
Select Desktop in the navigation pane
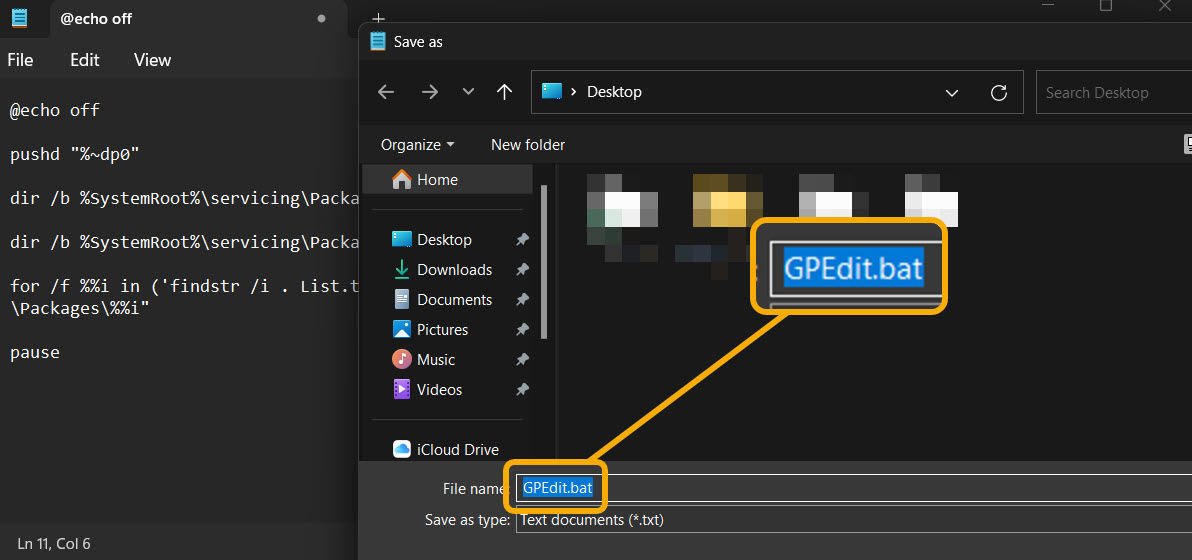(444, 239)
